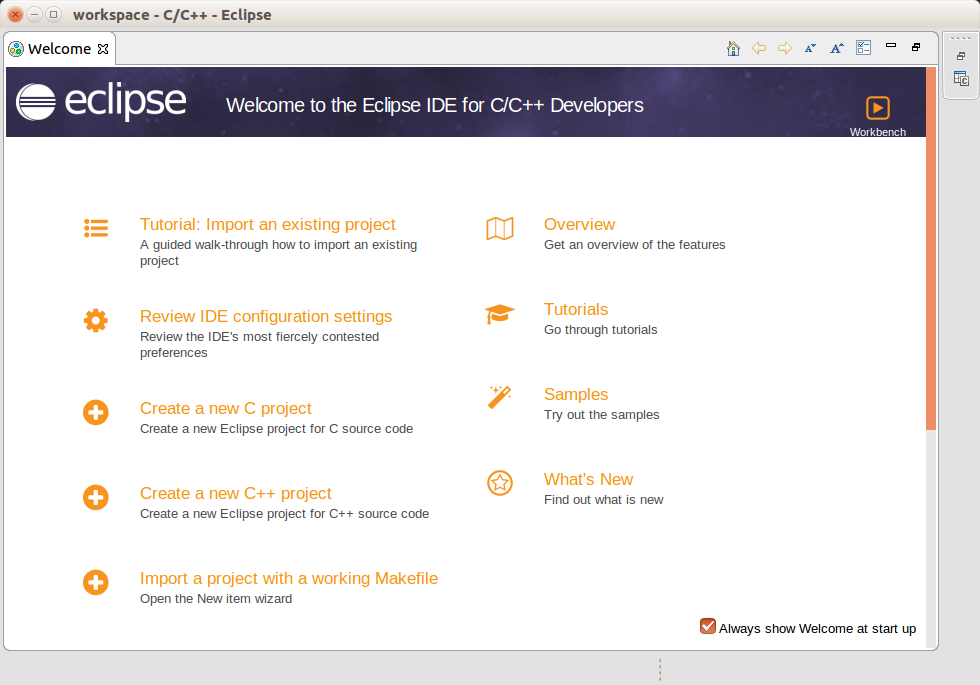The height and width of the screenshot is (685, 980).
Task: Minimize the Eclipse window from title bar
Action: (35, 14)
